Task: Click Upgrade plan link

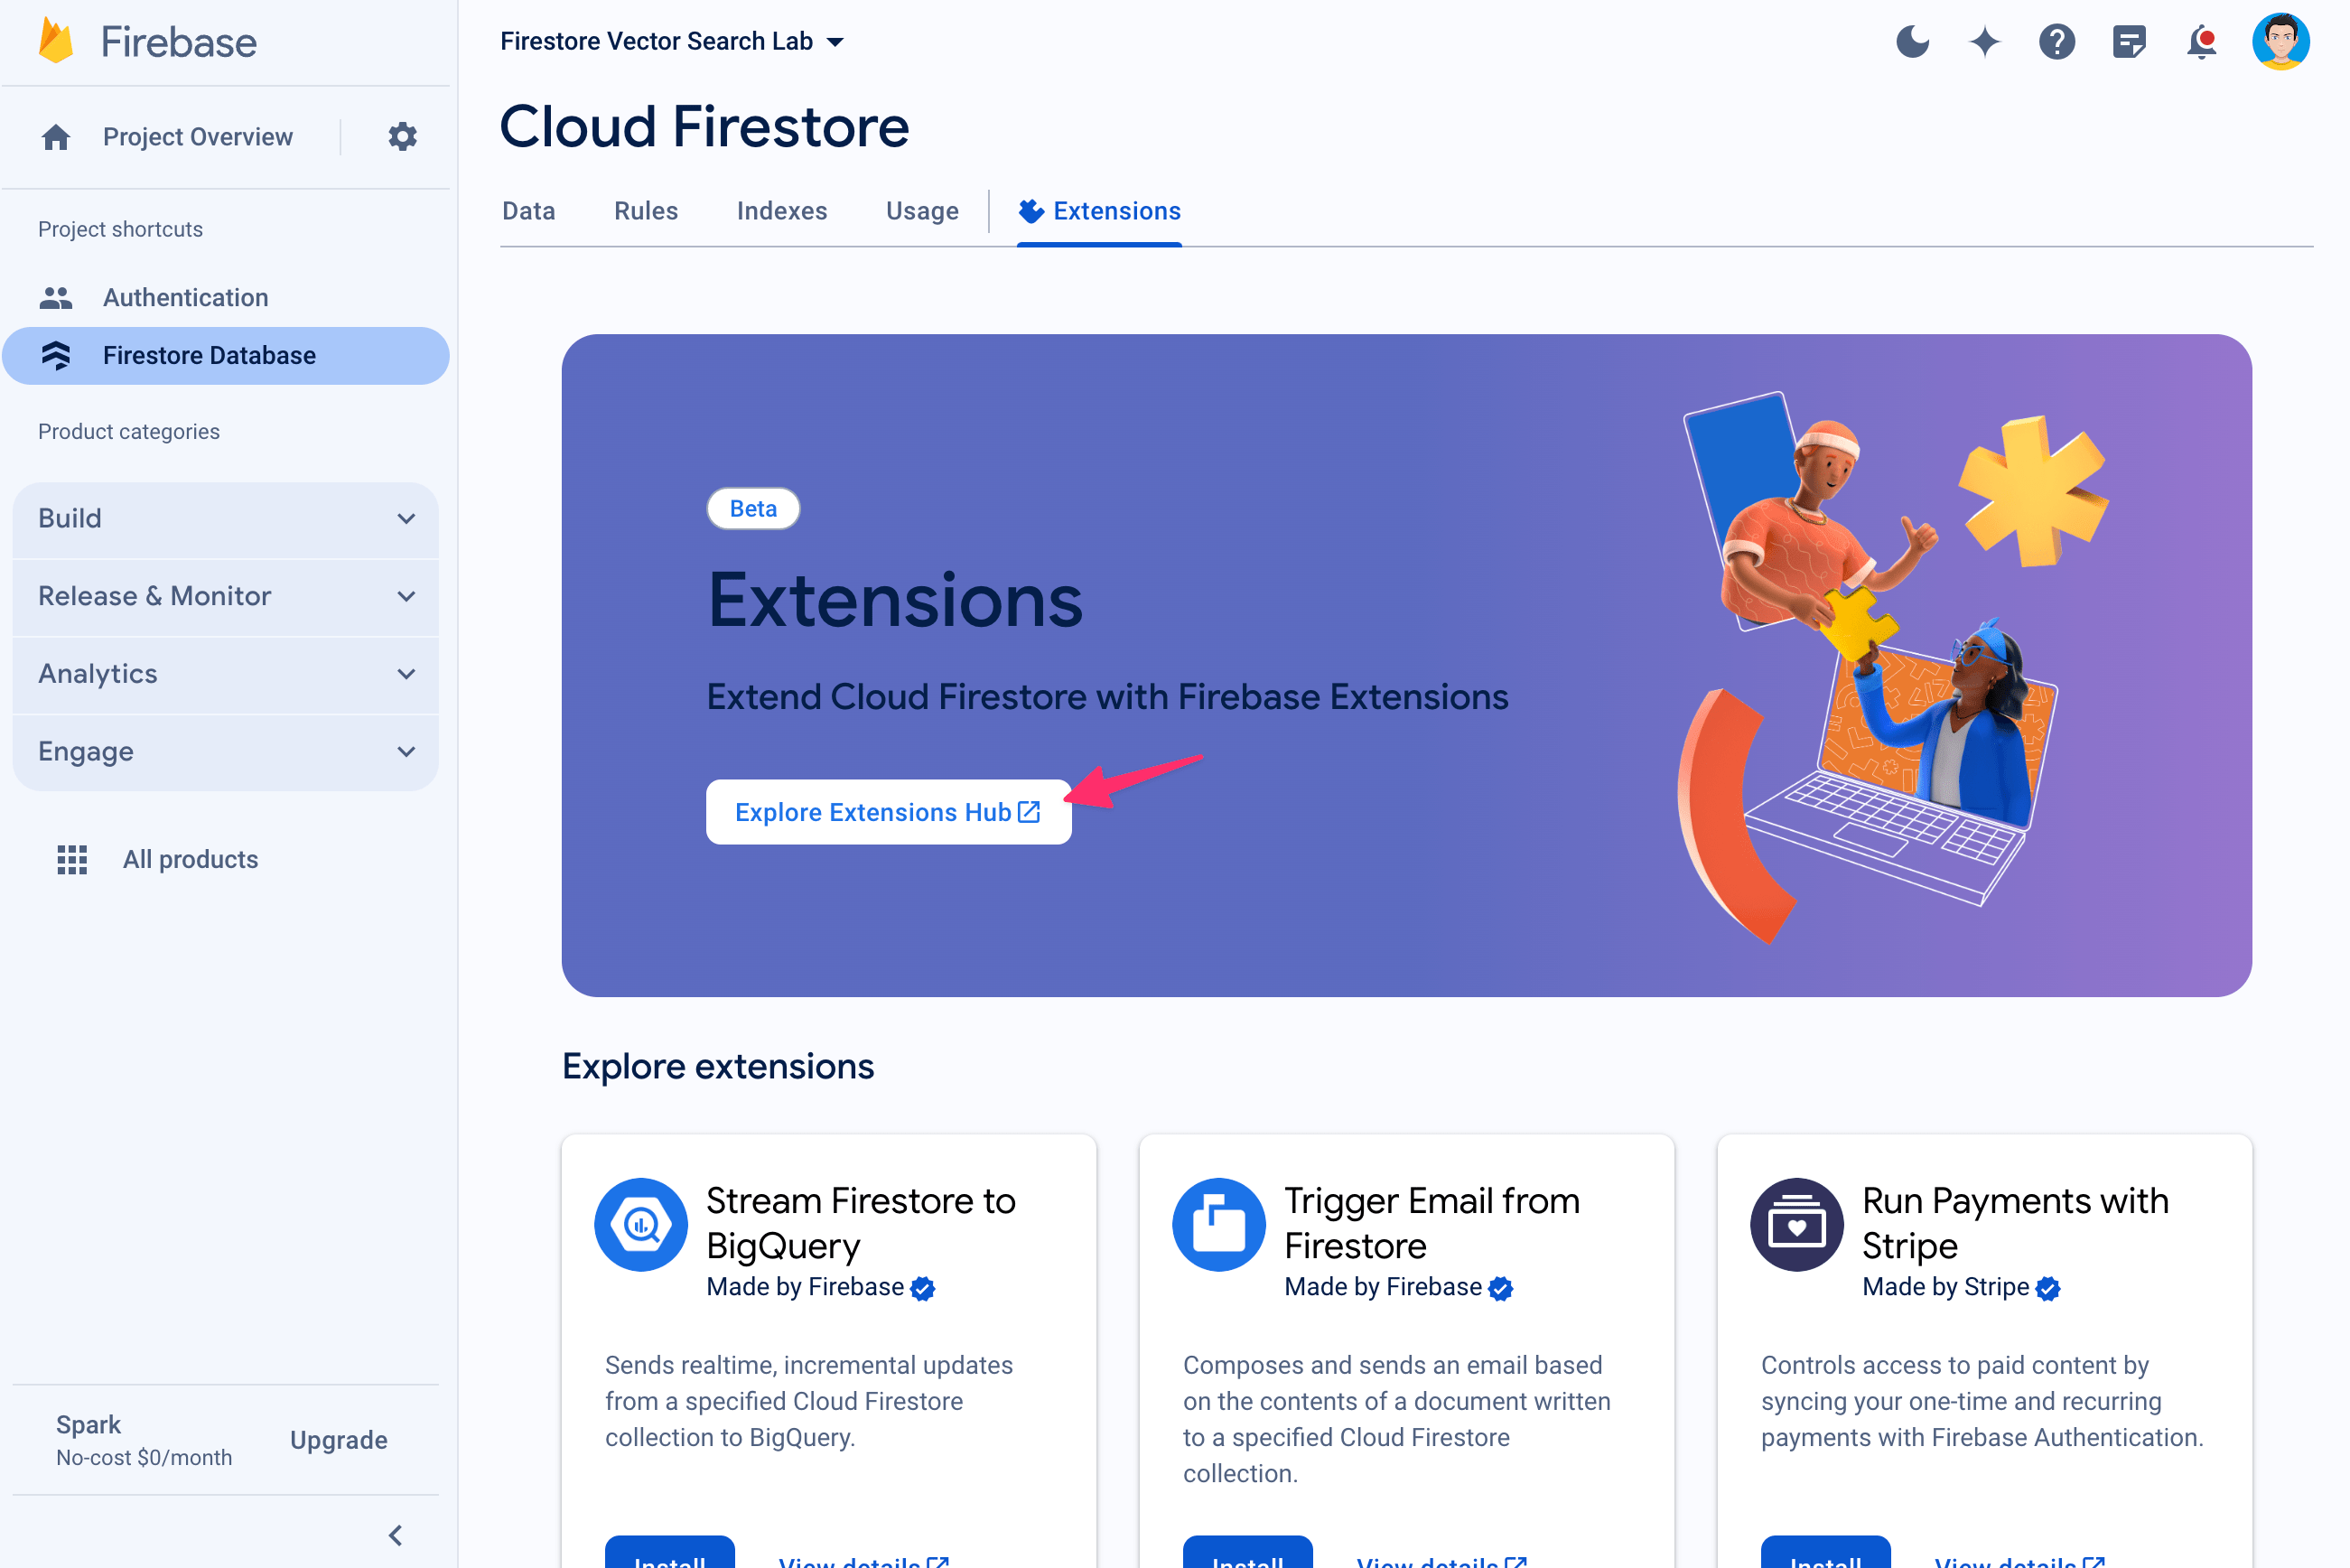Action: tap(338, 1441)
